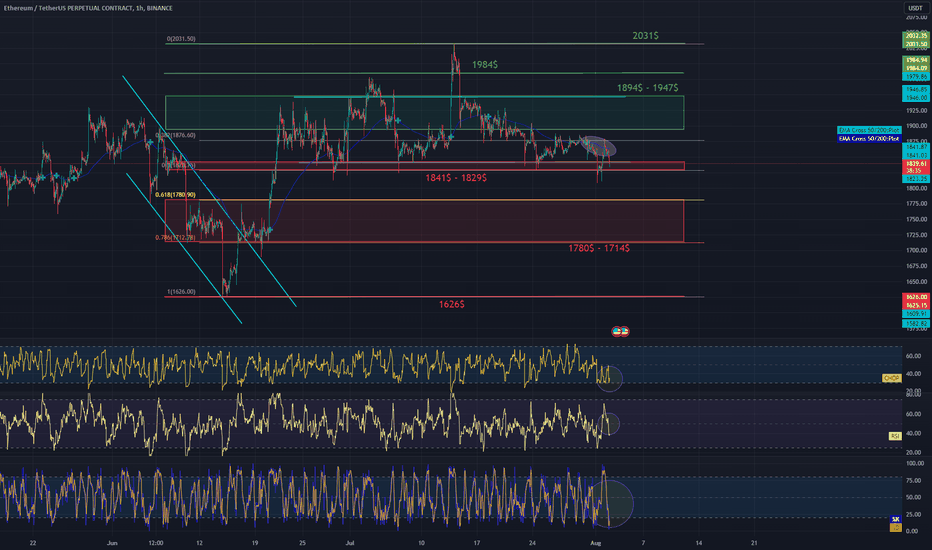Select the 2031$ green level label

pyautogui.click(x=645, y=36)
